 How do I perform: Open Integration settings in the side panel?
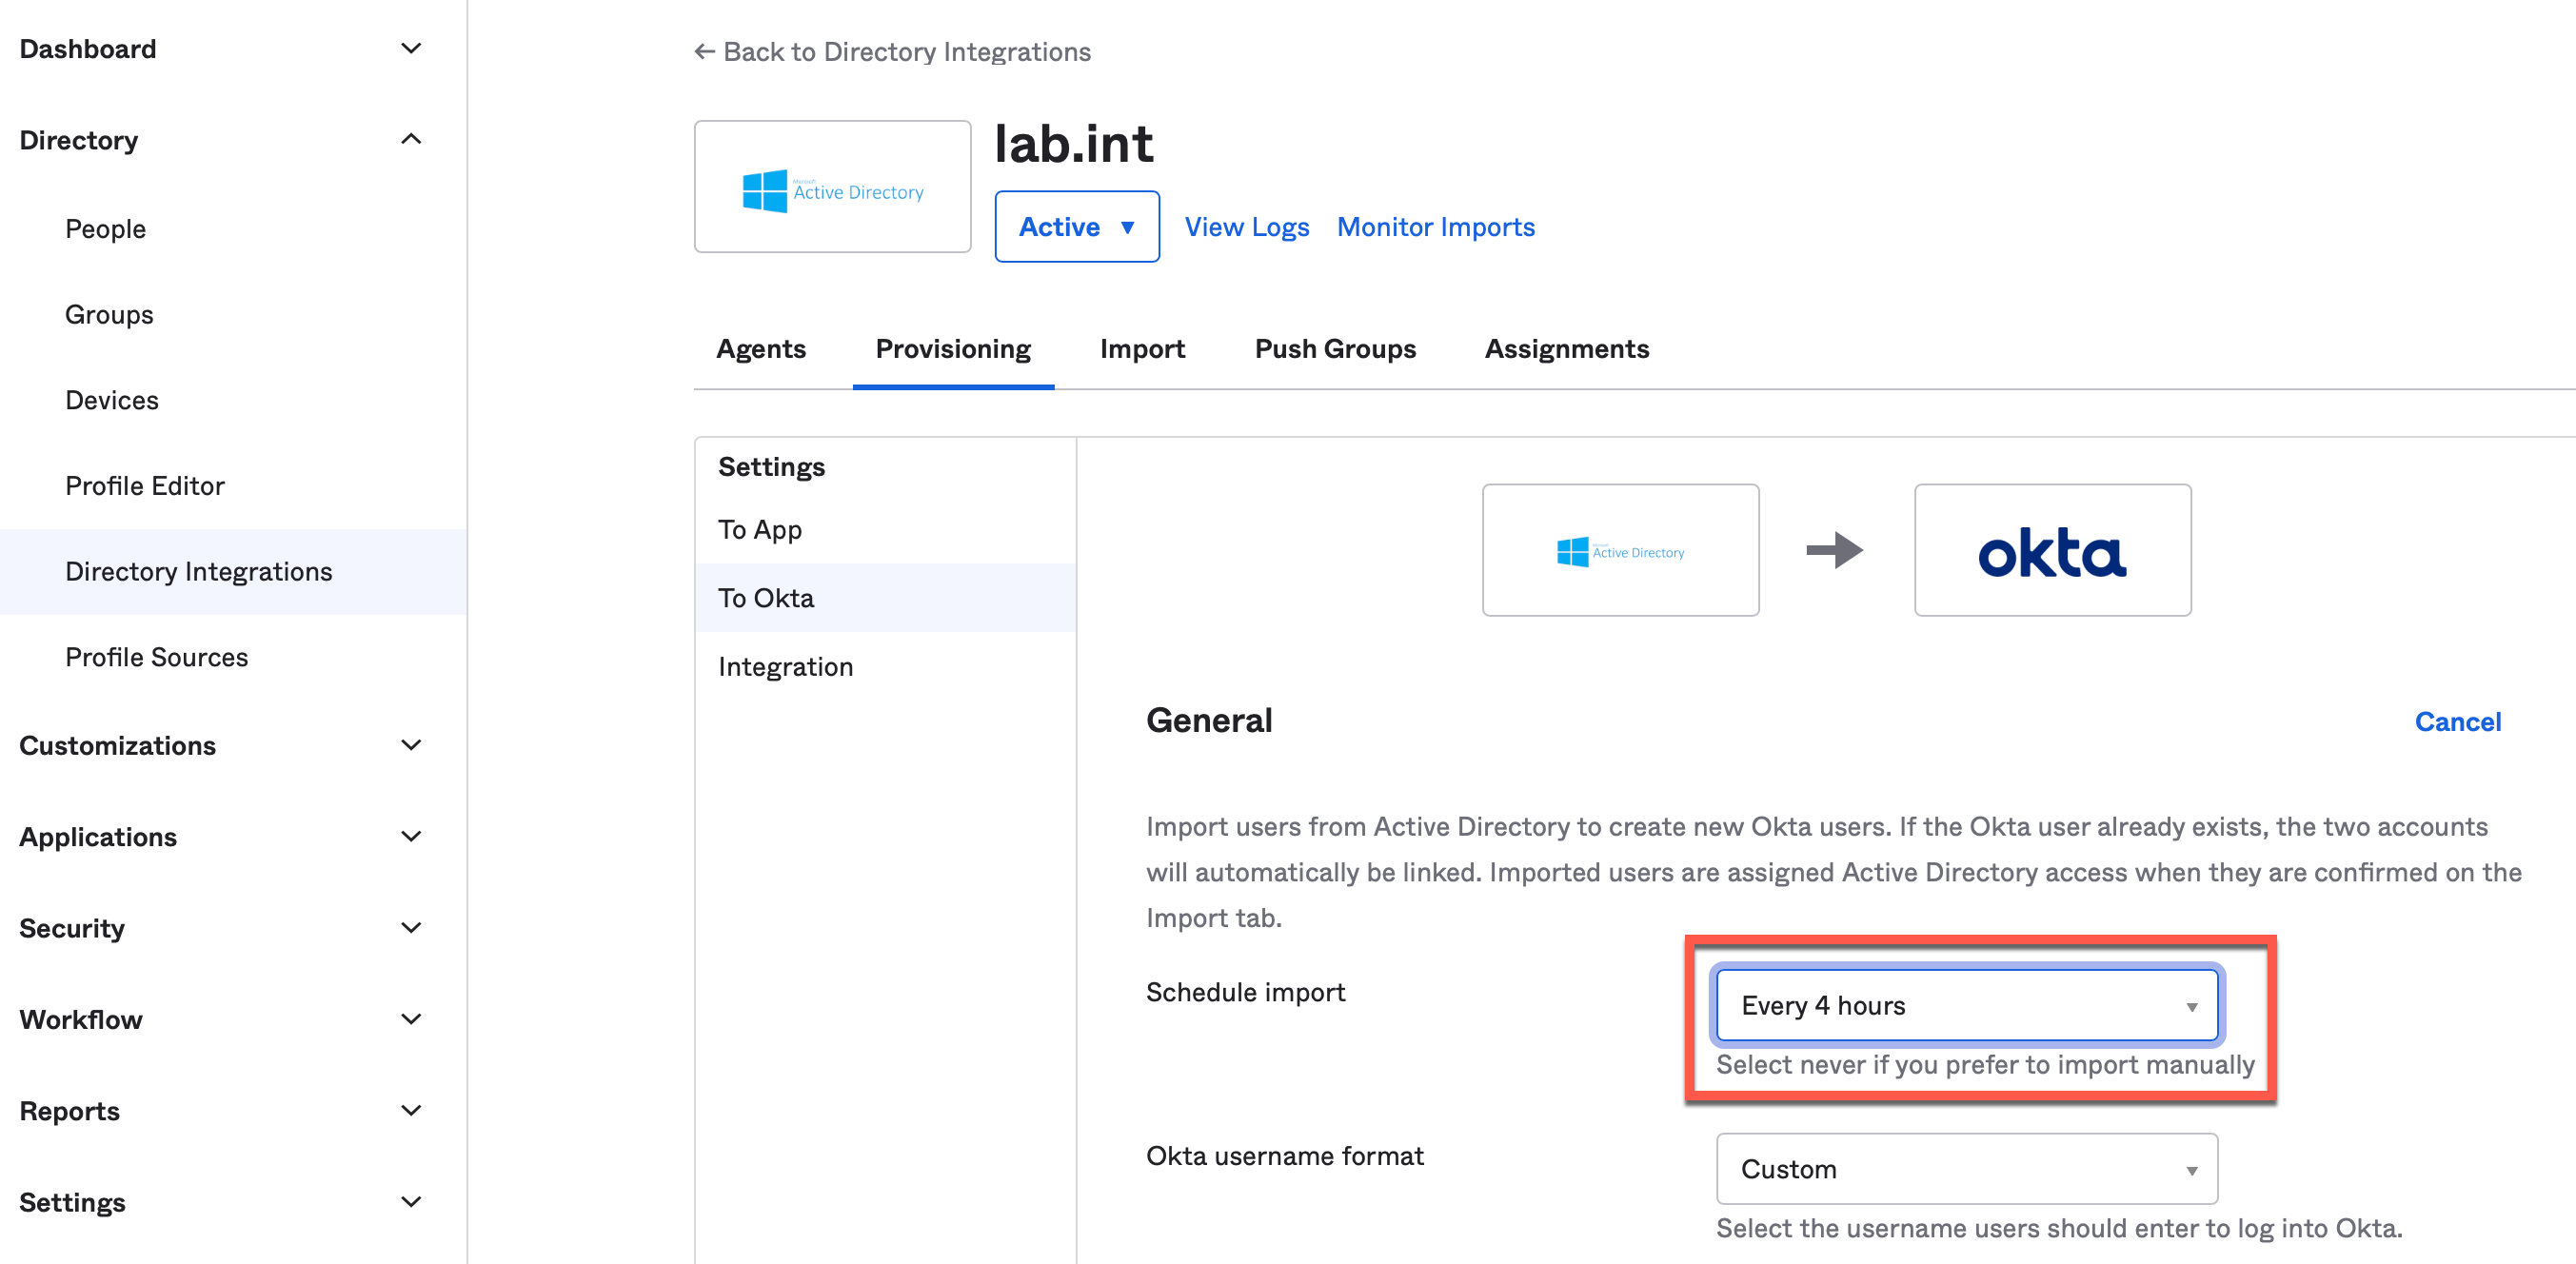(x=785, y=667)
